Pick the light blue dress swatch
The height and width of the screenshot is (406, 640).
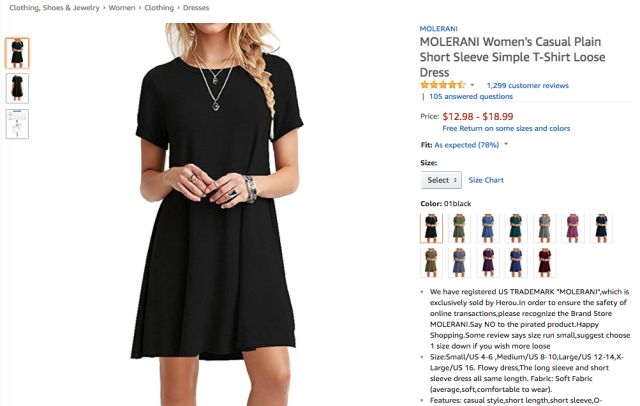(x=488, y=228)
